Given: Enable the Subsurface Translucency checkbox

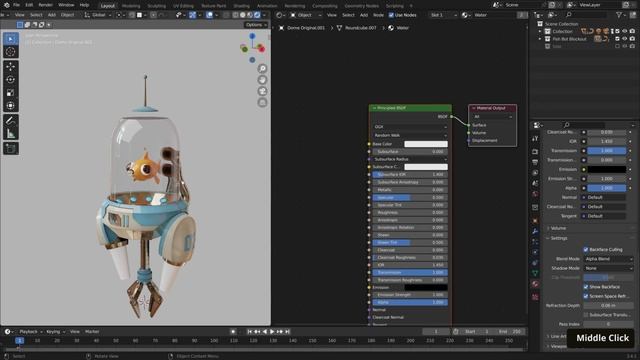Looking at the screenshot, I should click(586, 315).
